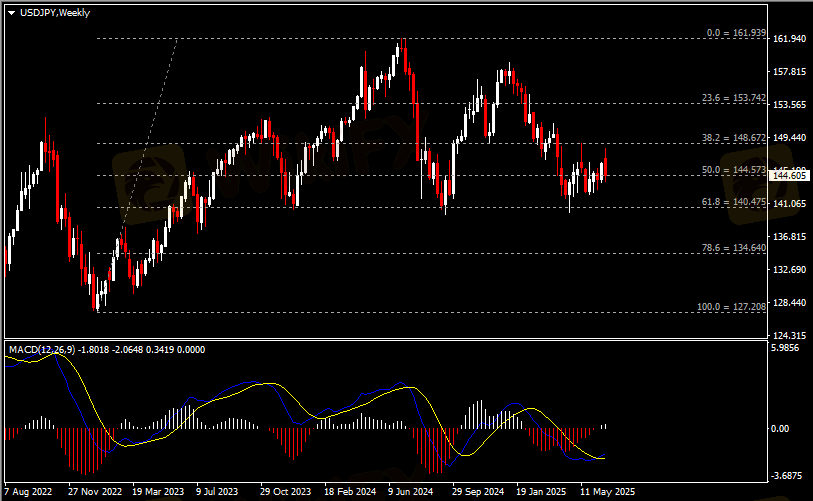Click the 78.6 = 134.640 Fibonacci label
Image resolution: width=813 pixels, height=501 pixels.
734,248
